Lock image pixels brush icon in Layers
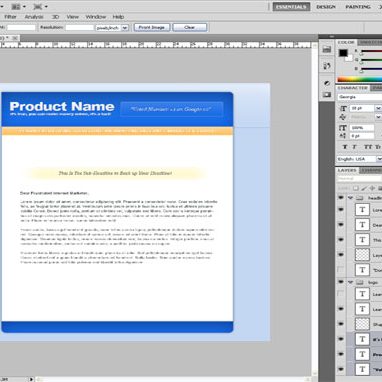The image size is (382, 382). click(x=364, y=188)
